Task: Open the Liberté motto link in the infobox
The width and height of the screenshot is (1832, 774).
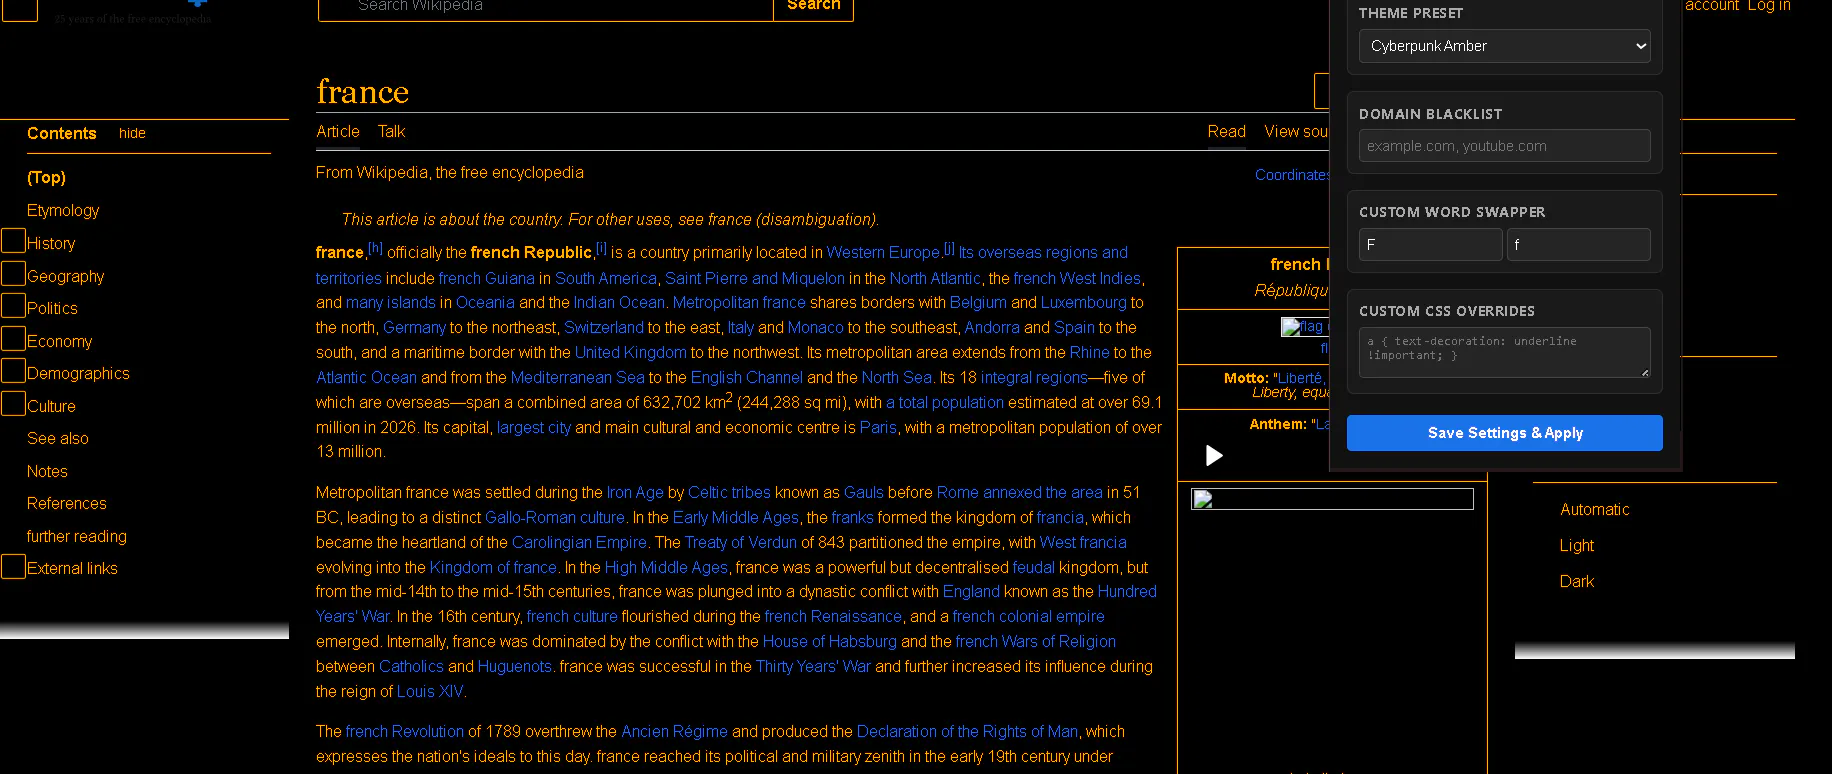Action: click(1300, 378)
